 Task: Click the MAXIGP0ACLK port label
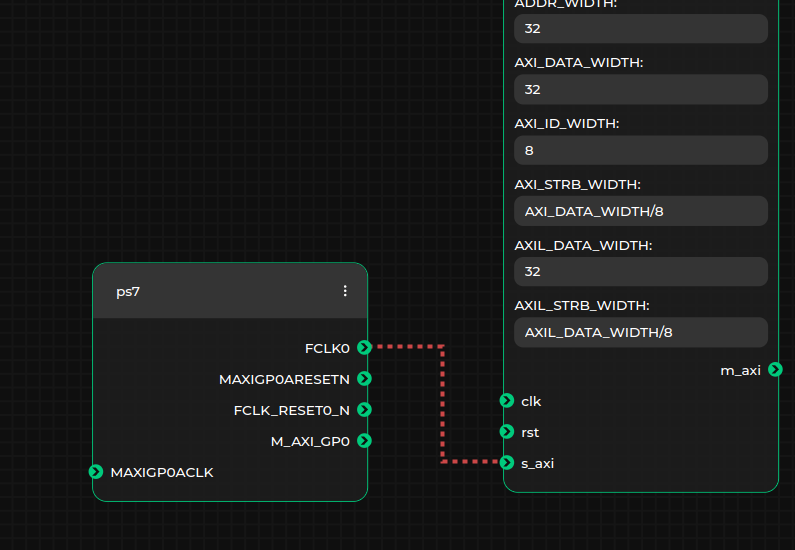coord(162,472)
